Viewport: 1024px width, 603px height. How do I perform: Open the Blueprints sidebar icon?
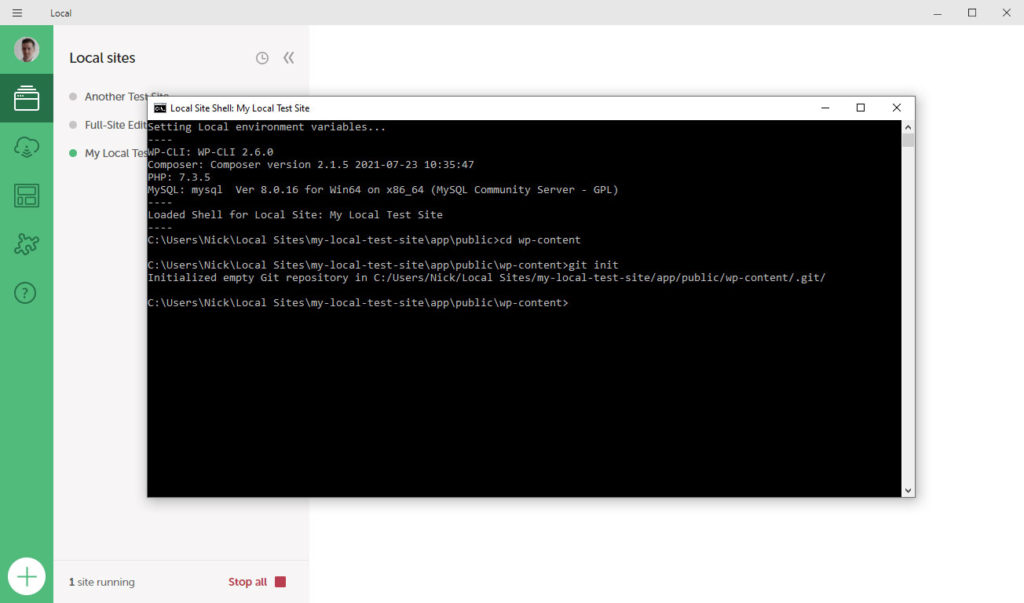click(27, 195)
